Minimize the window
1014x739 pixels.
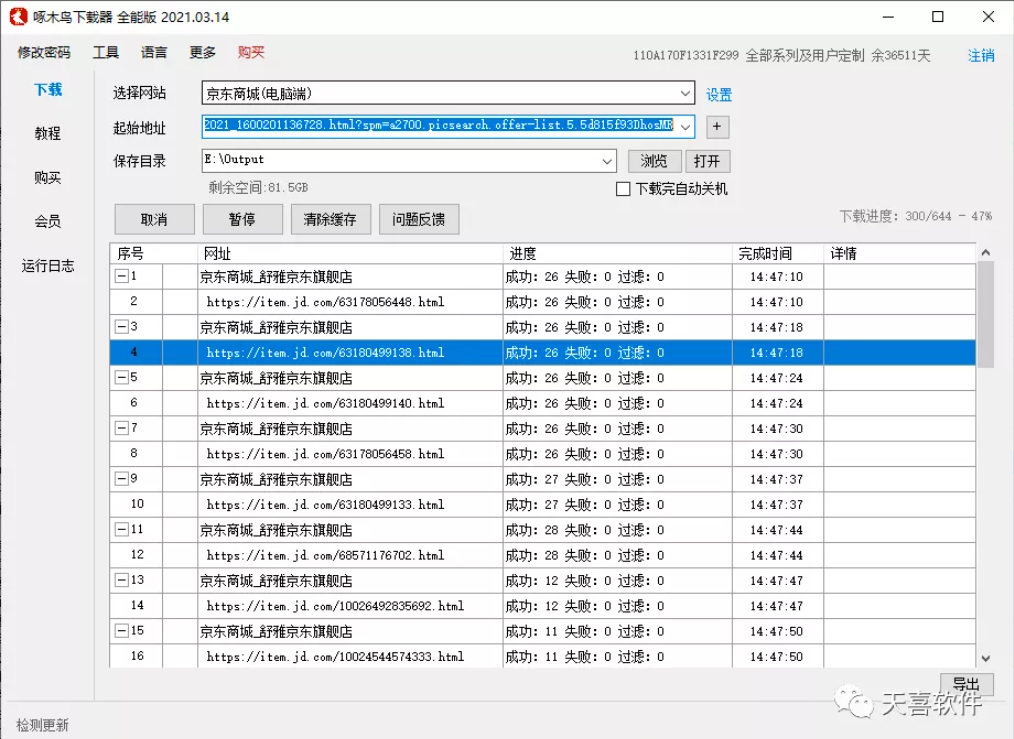point(889,17)
